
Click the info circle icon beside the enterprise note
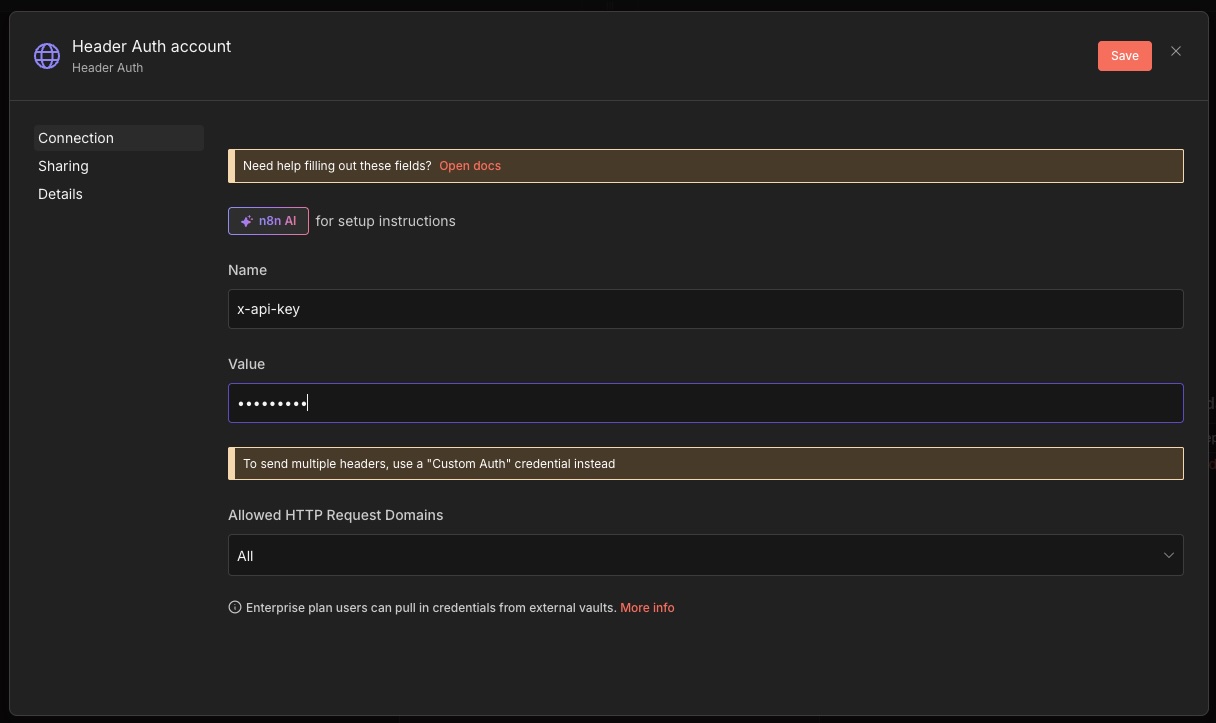point(235,607)
